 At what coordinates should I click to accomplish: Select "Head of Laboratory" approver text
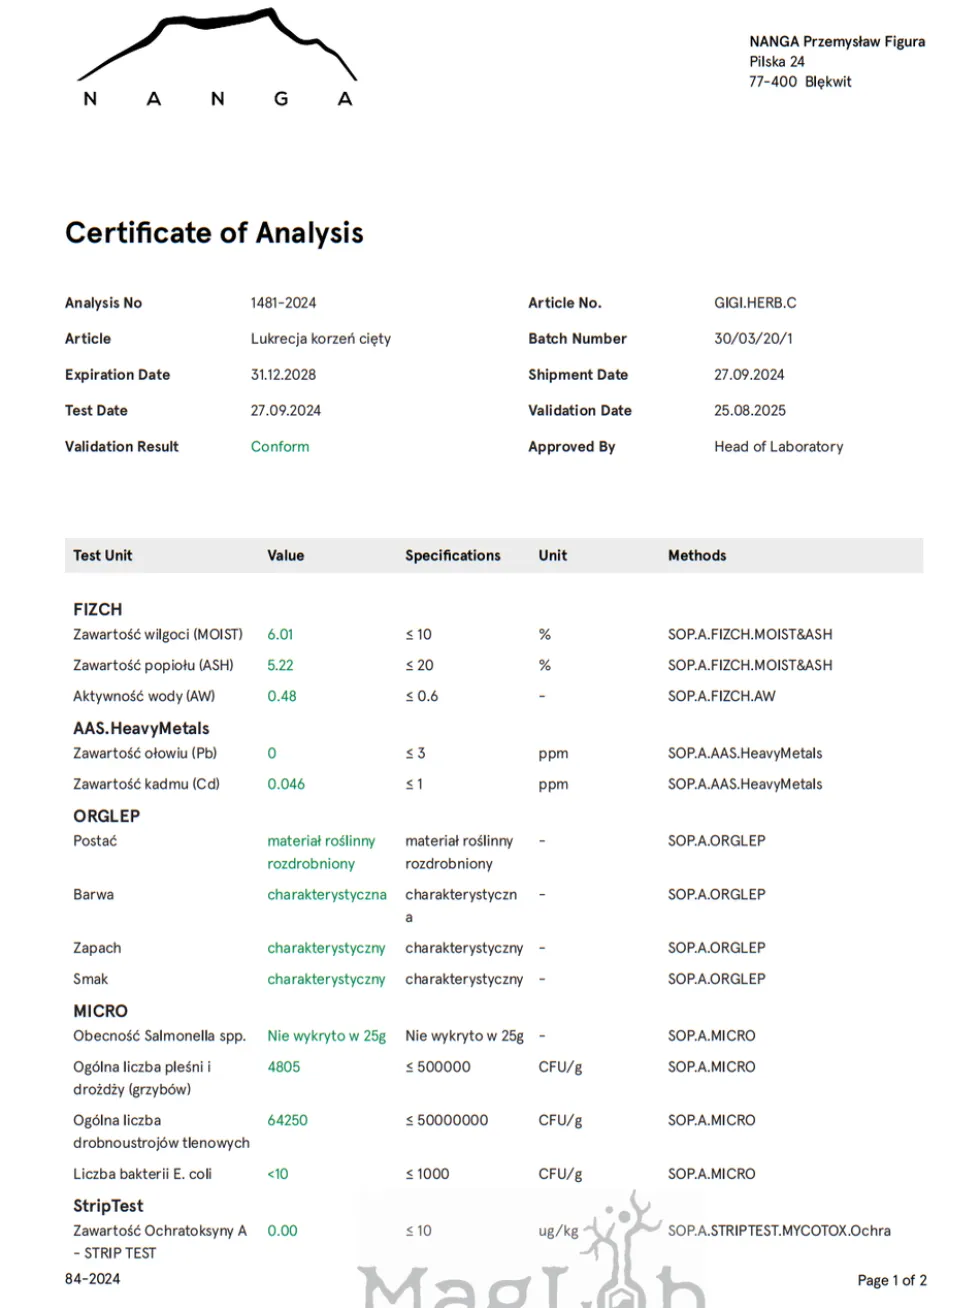778,447
